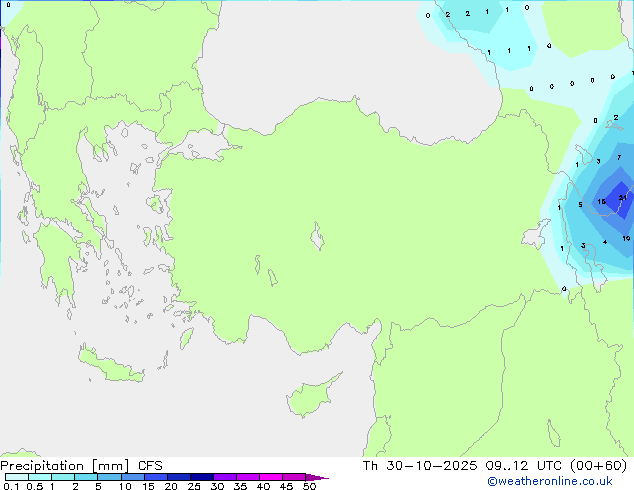
Task: Select the 'Th 30-10-2025 09..12 UTC (00+60)' timestamp
Action: click(495, 465)
